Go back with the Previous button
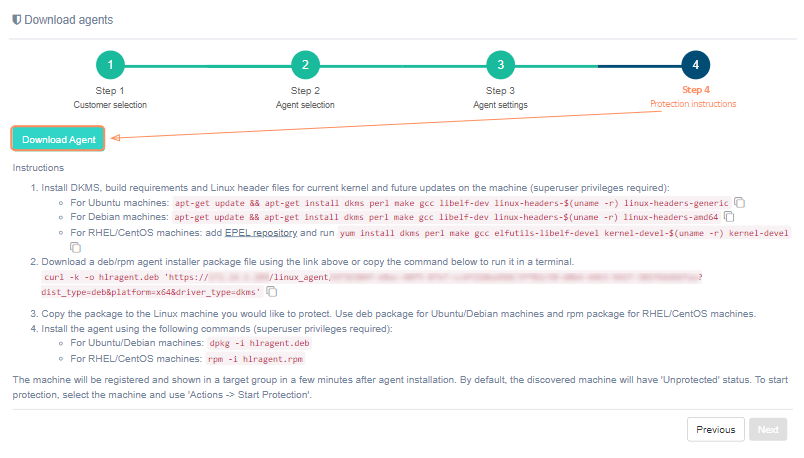Viewport: 804px width, 458px height. coord(715,429)
